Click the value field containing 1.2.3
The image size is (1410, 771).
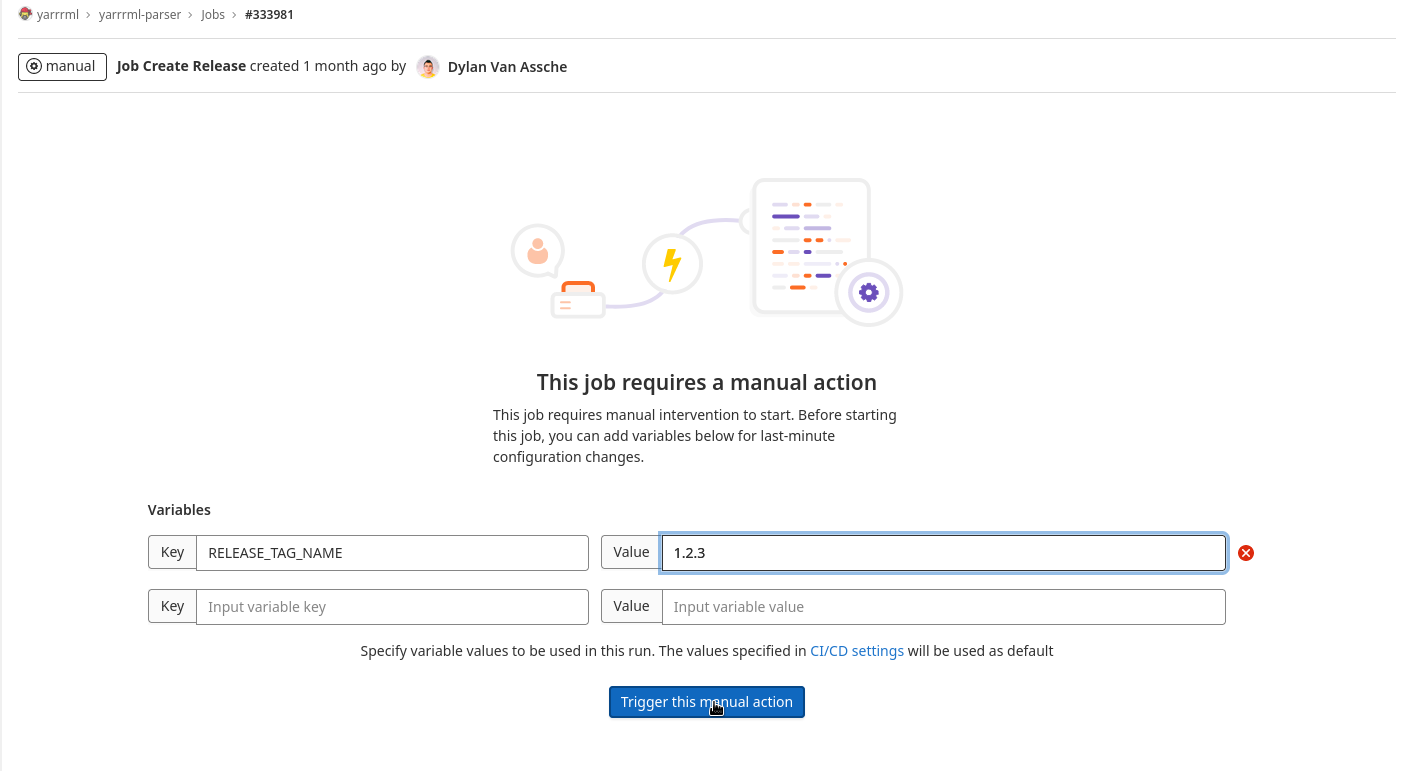tap(943, 553)
